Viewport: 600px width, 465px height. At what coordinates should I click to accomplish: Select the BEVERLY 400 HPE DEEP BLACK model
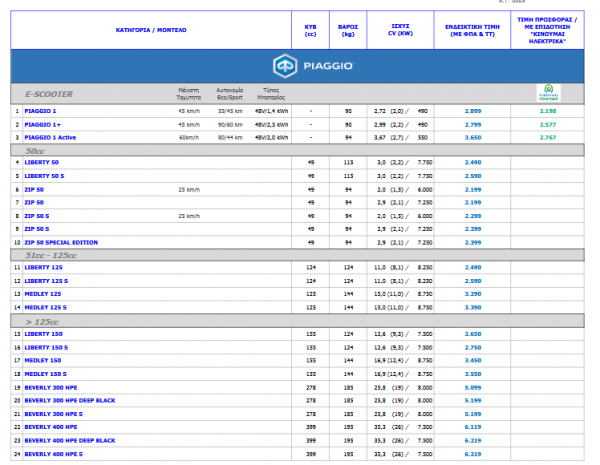70,441
